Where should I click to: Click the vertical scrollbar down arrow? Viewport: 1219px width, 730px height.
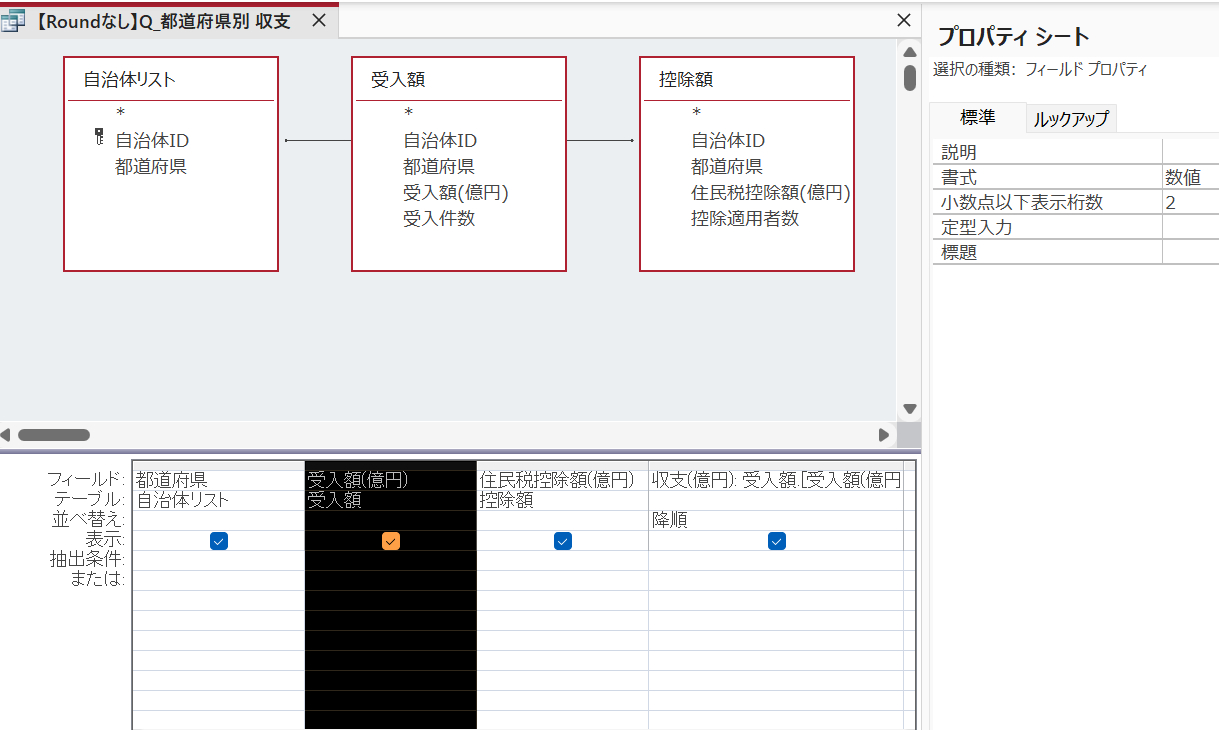tap(910, 408)
